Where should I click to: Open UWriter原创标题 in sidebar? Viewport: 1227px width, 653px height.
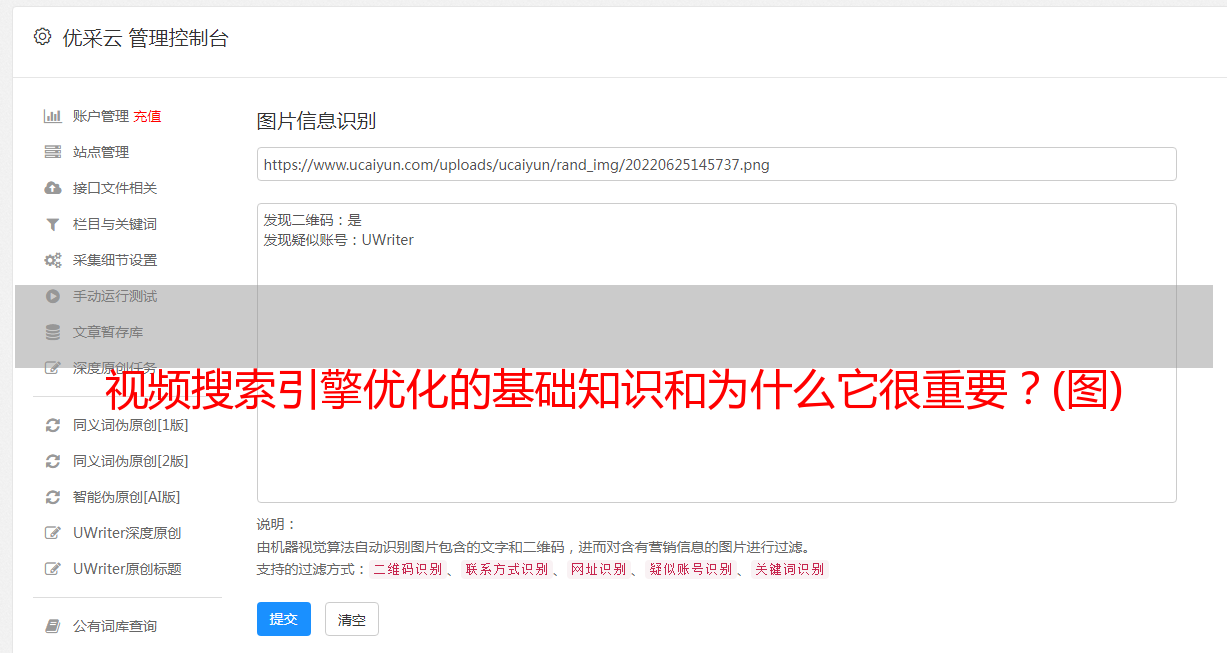click(x=127, y=569)
